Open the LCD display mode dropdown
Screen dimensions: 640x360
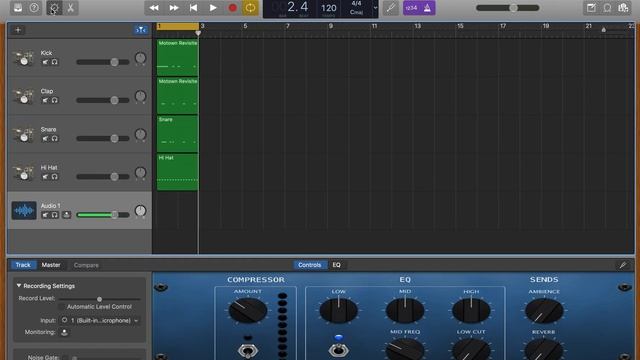375,8
